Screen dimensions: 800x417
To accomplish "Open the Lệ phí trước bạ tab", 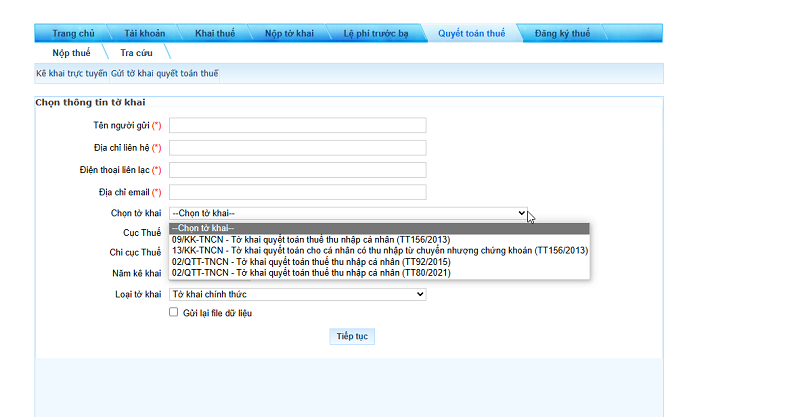I will click(x=376, y=33).
